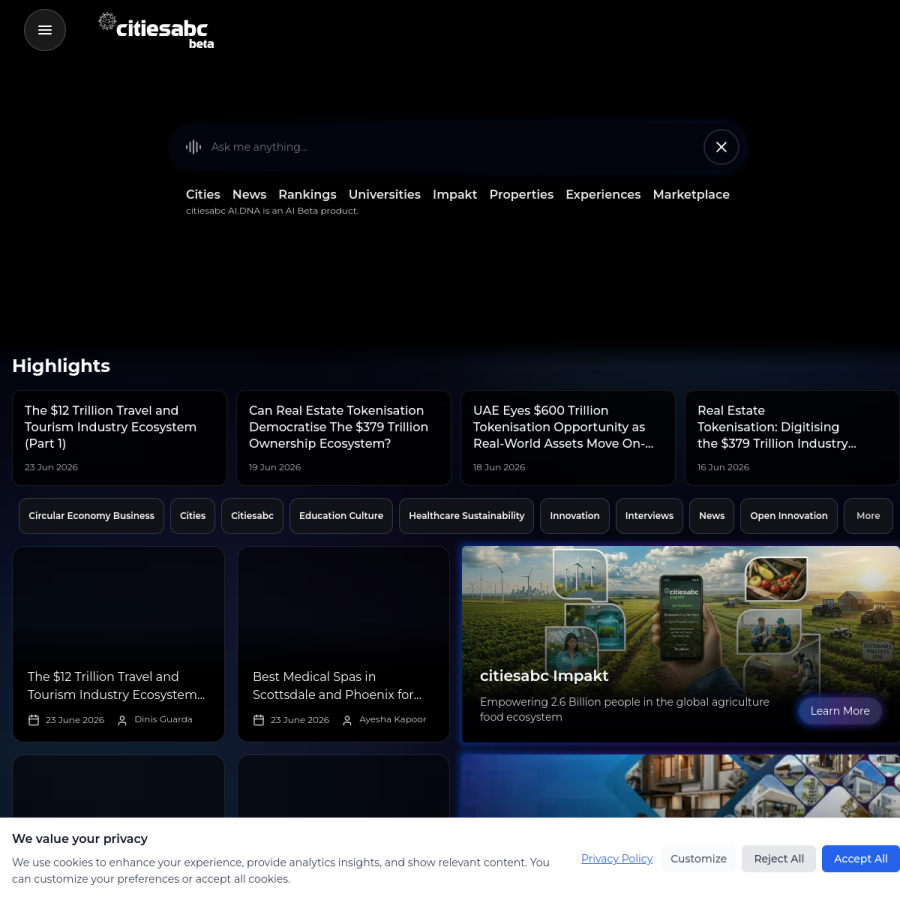900x900 pixels.
Task: Clear search with the X button
Action: coord(721,147)
